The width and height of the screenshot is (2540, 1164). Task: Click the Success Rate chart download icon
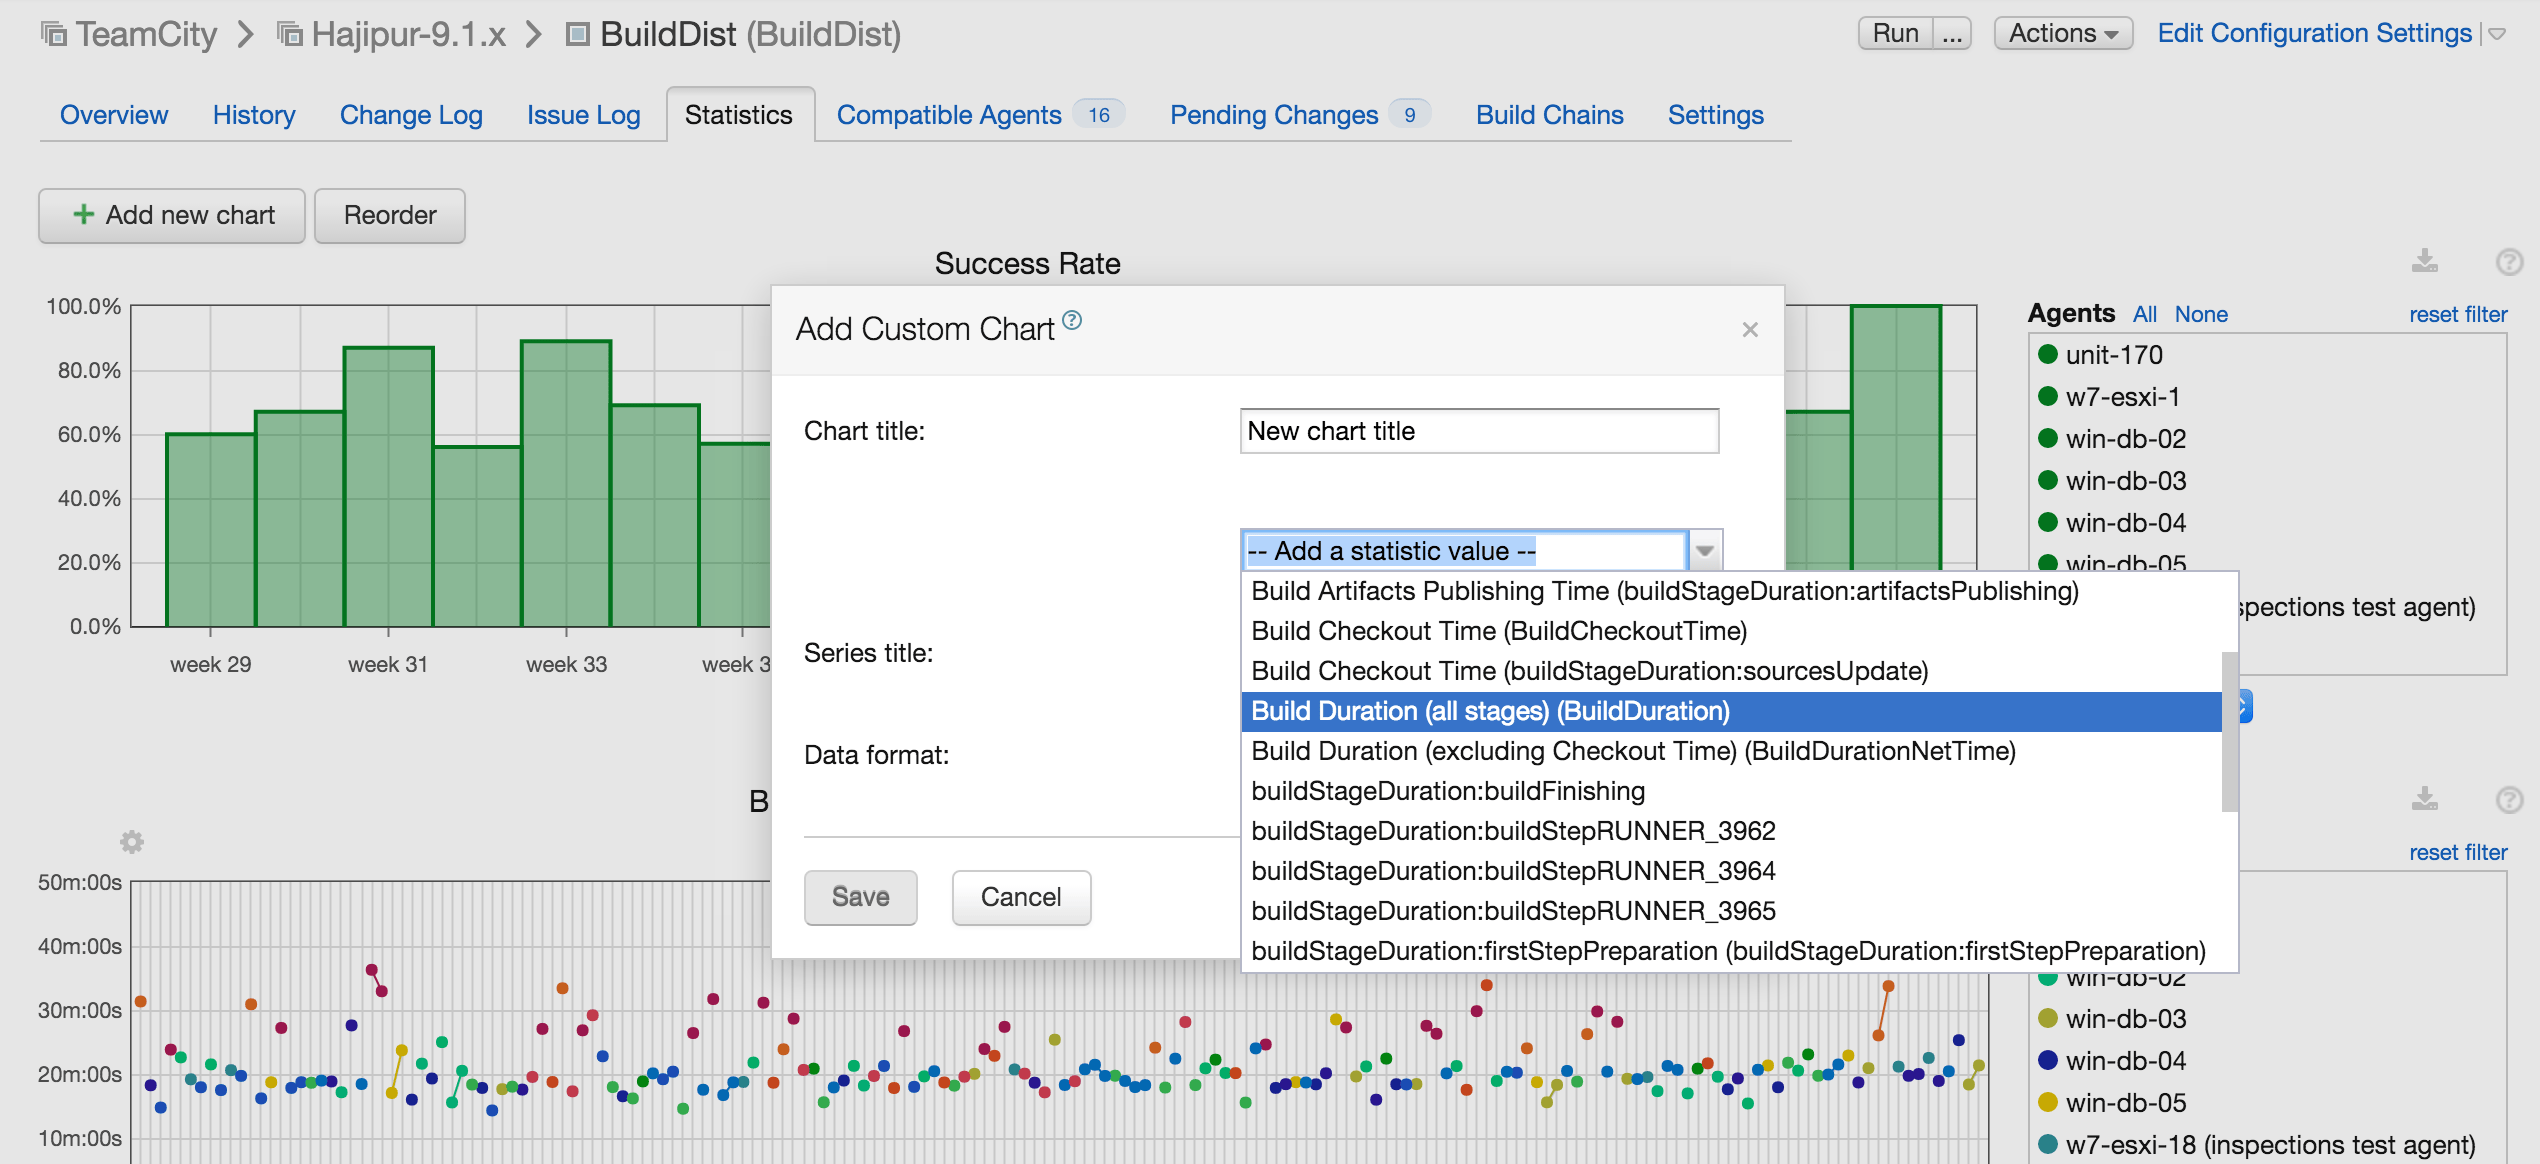click(x=2424, y=262)
